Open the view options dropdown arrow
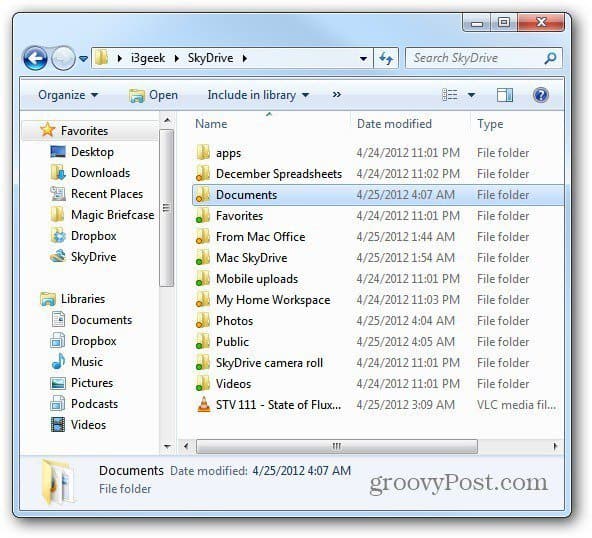 471,95
